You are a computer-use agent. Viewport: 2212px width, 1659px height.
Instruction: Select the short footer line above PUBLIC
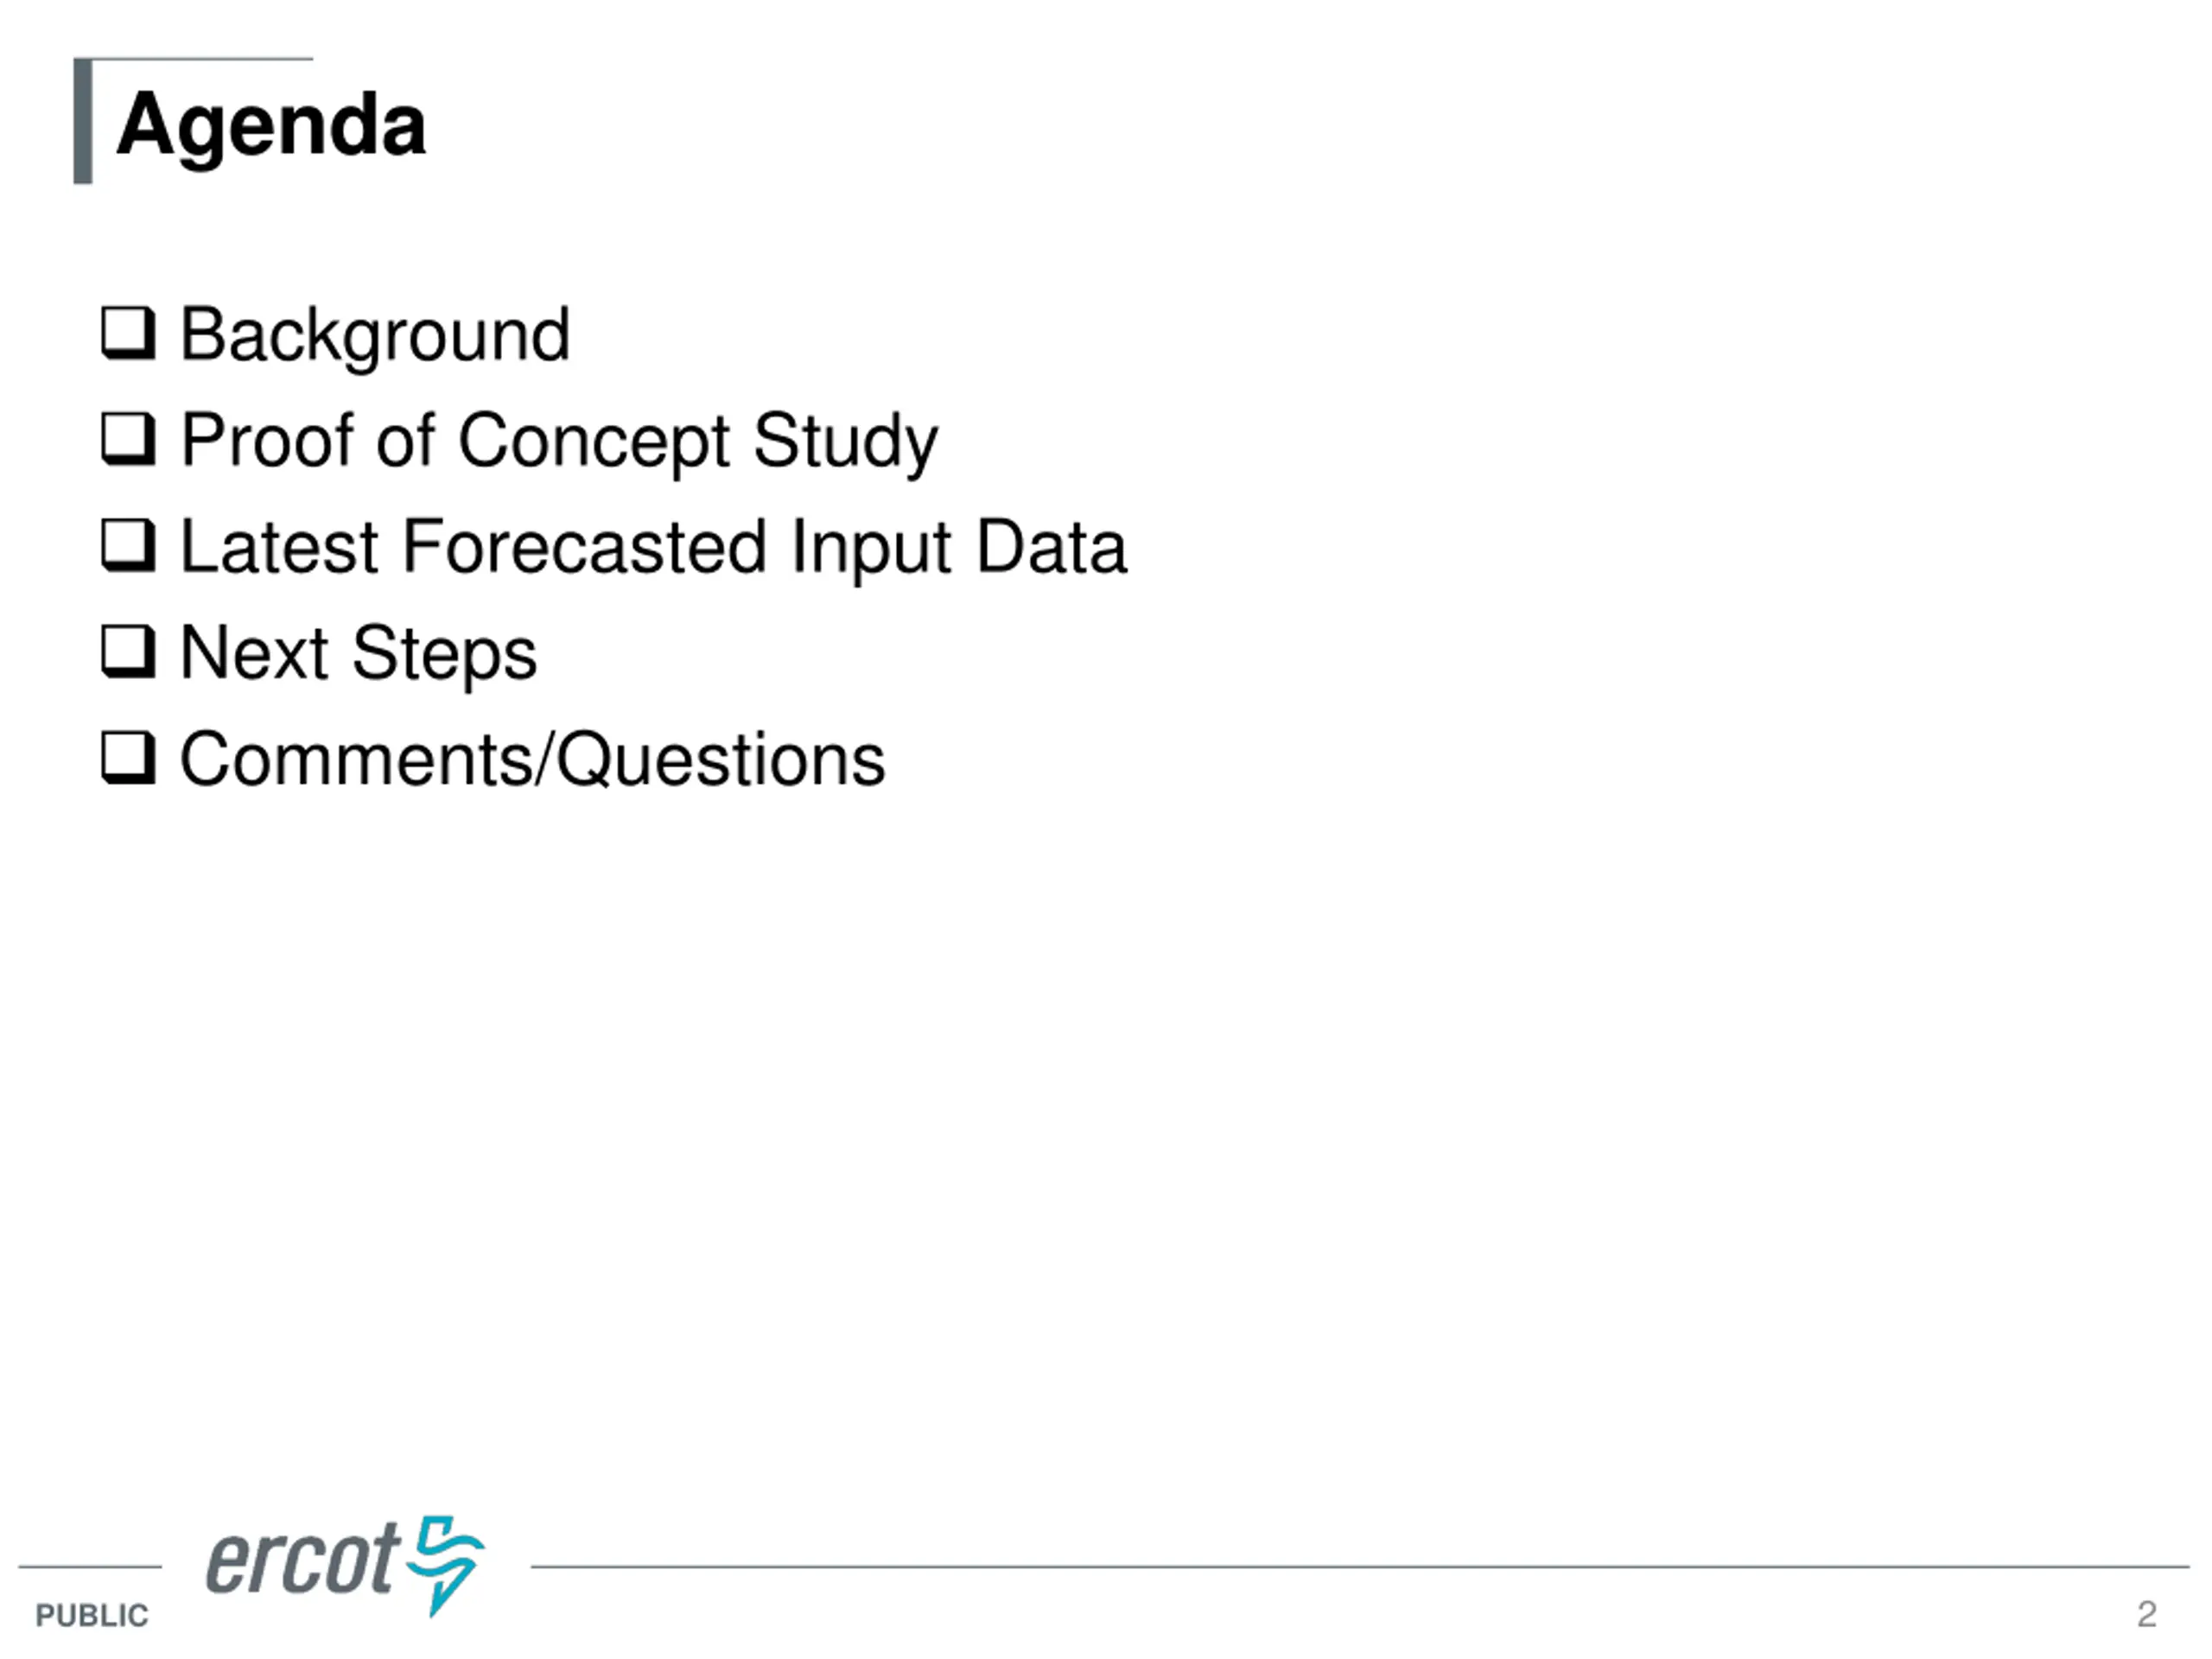pos(90,1567)
